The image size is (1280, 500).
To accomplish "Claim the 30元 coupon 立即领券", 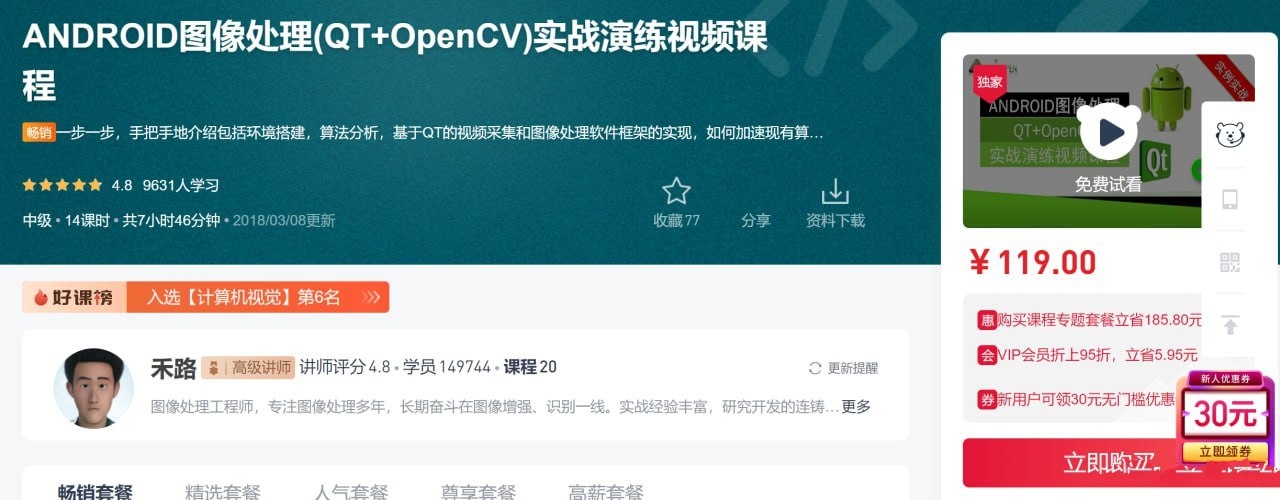I will tap(1226, 451).
